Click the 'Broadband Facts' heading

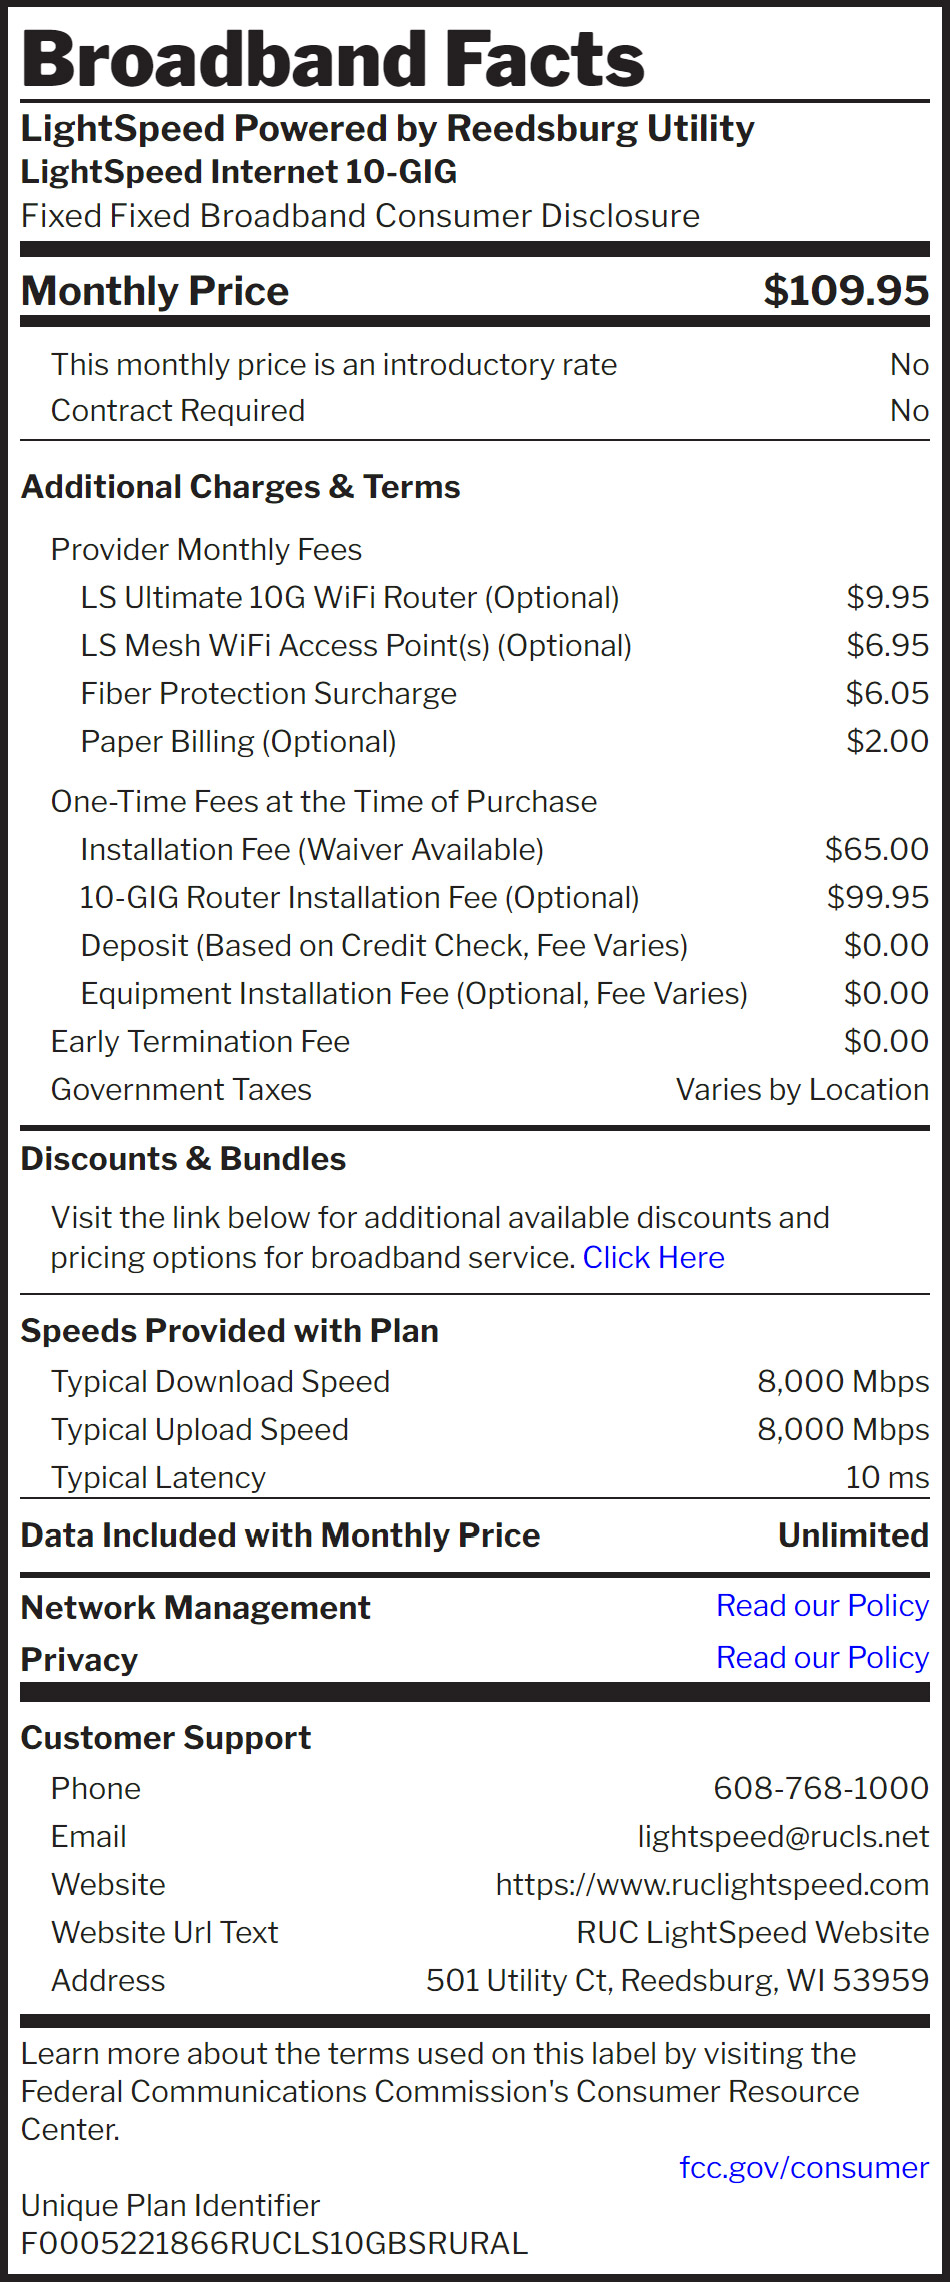[x=333, y=59]
